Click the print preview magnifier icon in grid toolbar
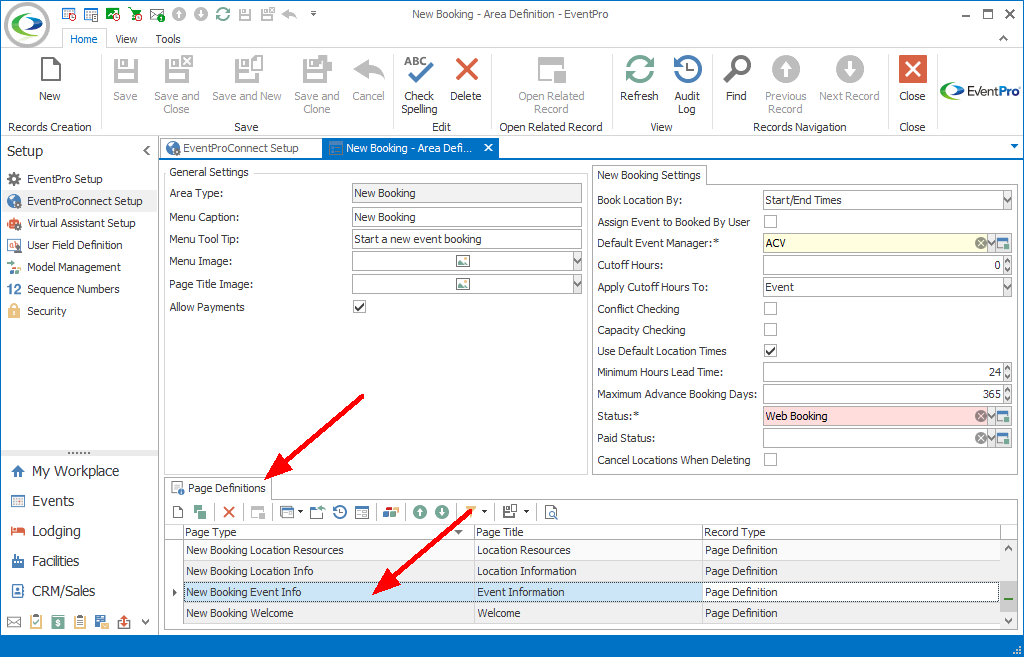Screen dimensions: 1024x657 click(551, 513)
